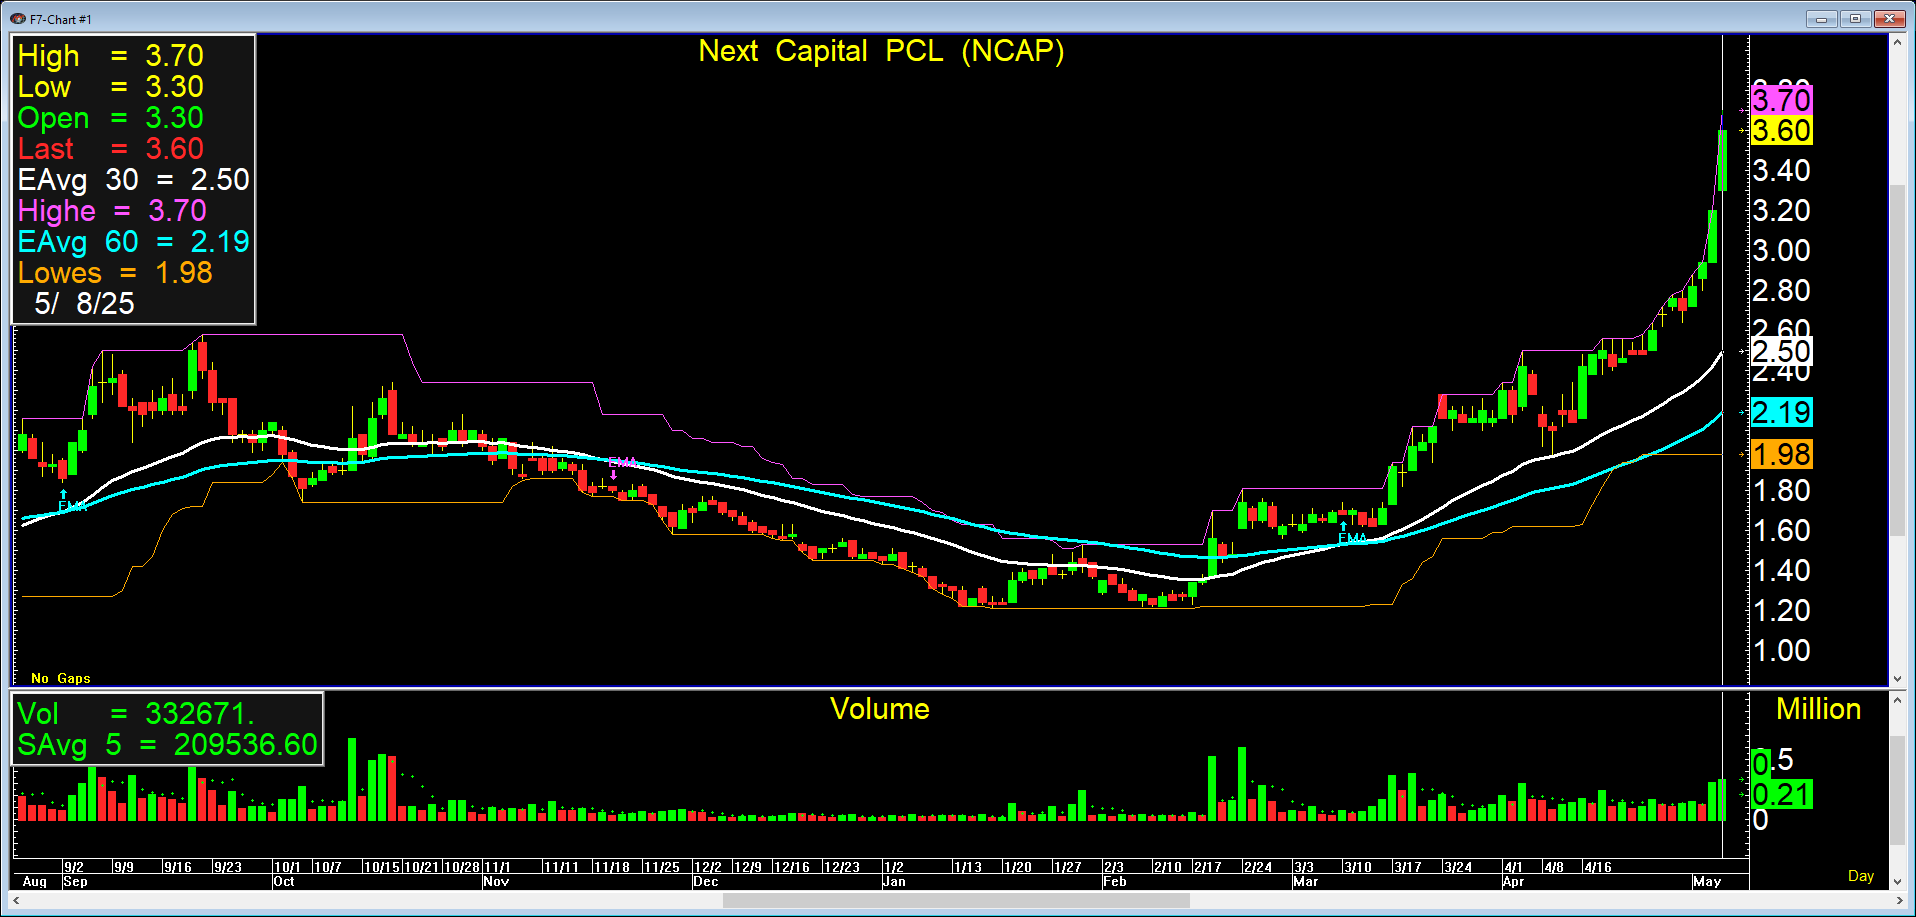Click the 3.00 price axis label
1916x917 pixels.
[x=1782, y=251]
